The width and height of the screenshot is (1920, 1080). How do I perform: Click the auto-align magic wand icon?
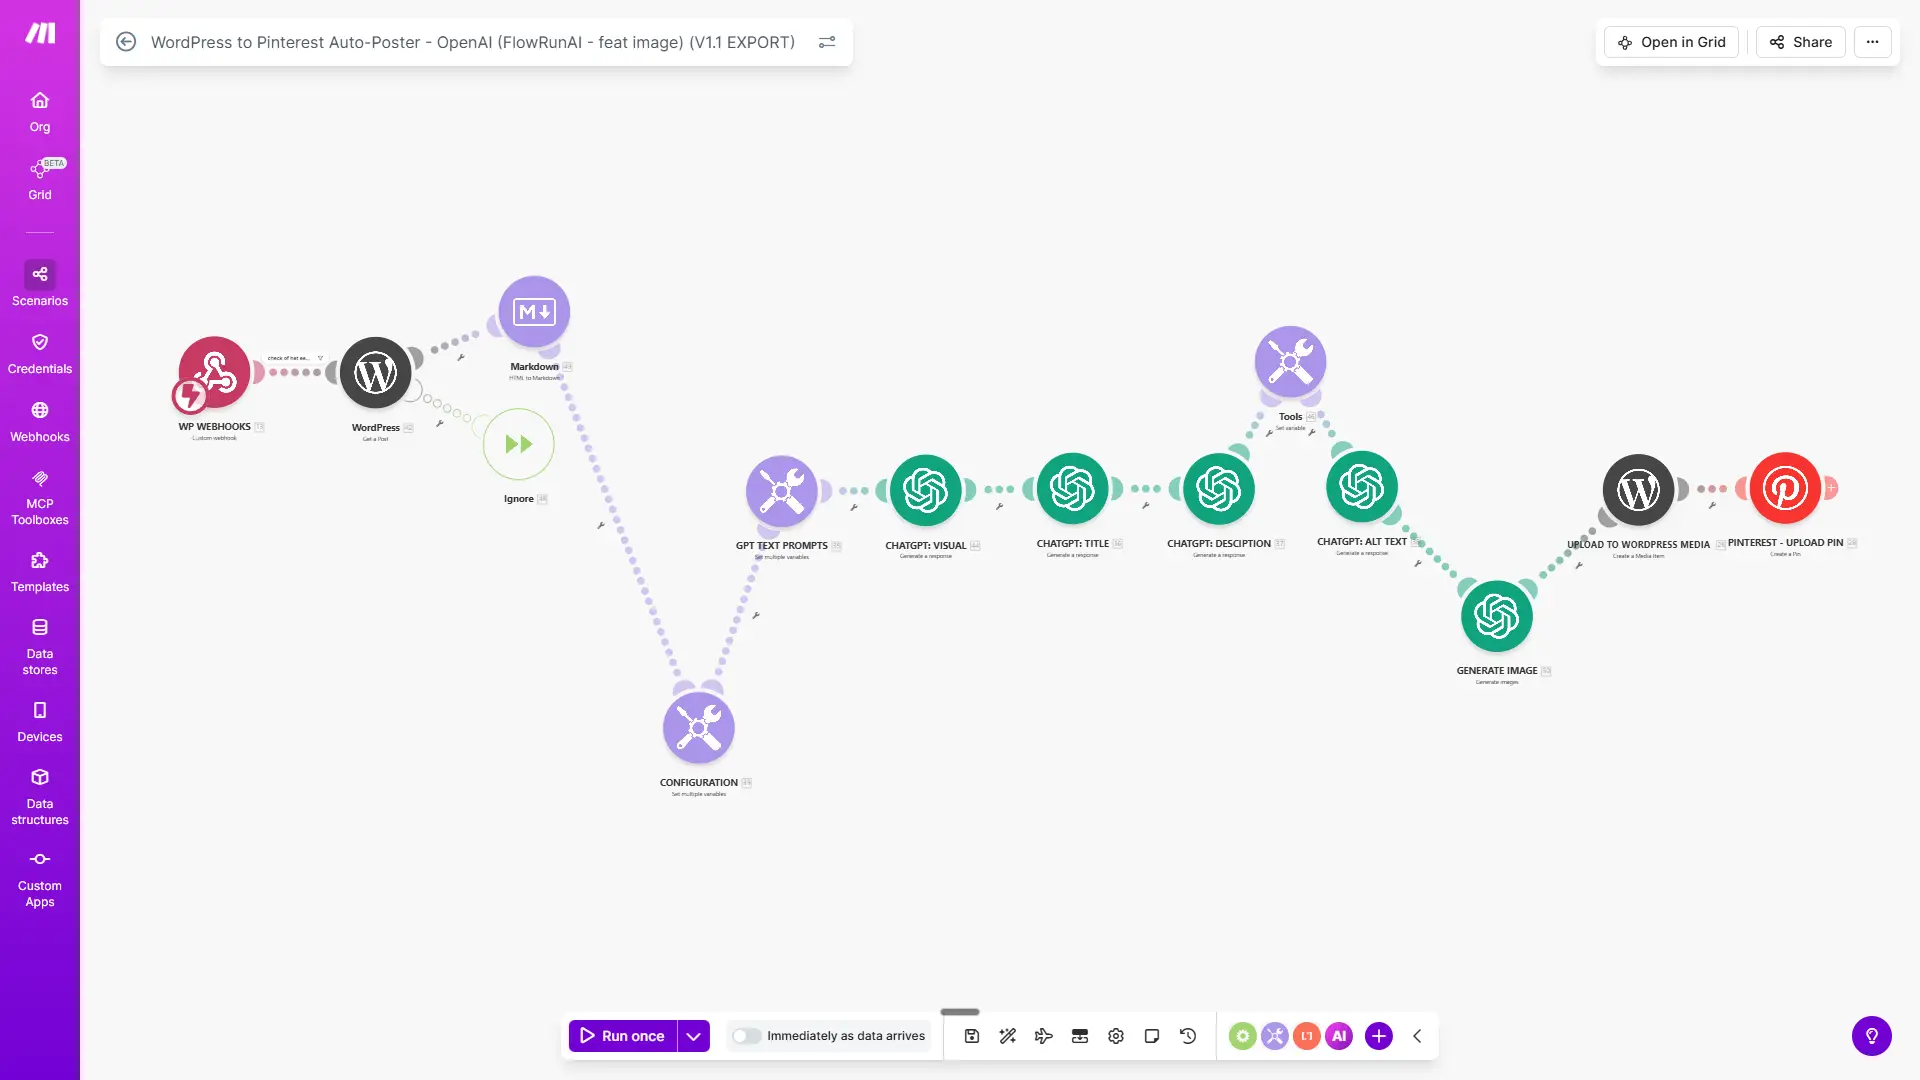(x=1008, y=1036)
